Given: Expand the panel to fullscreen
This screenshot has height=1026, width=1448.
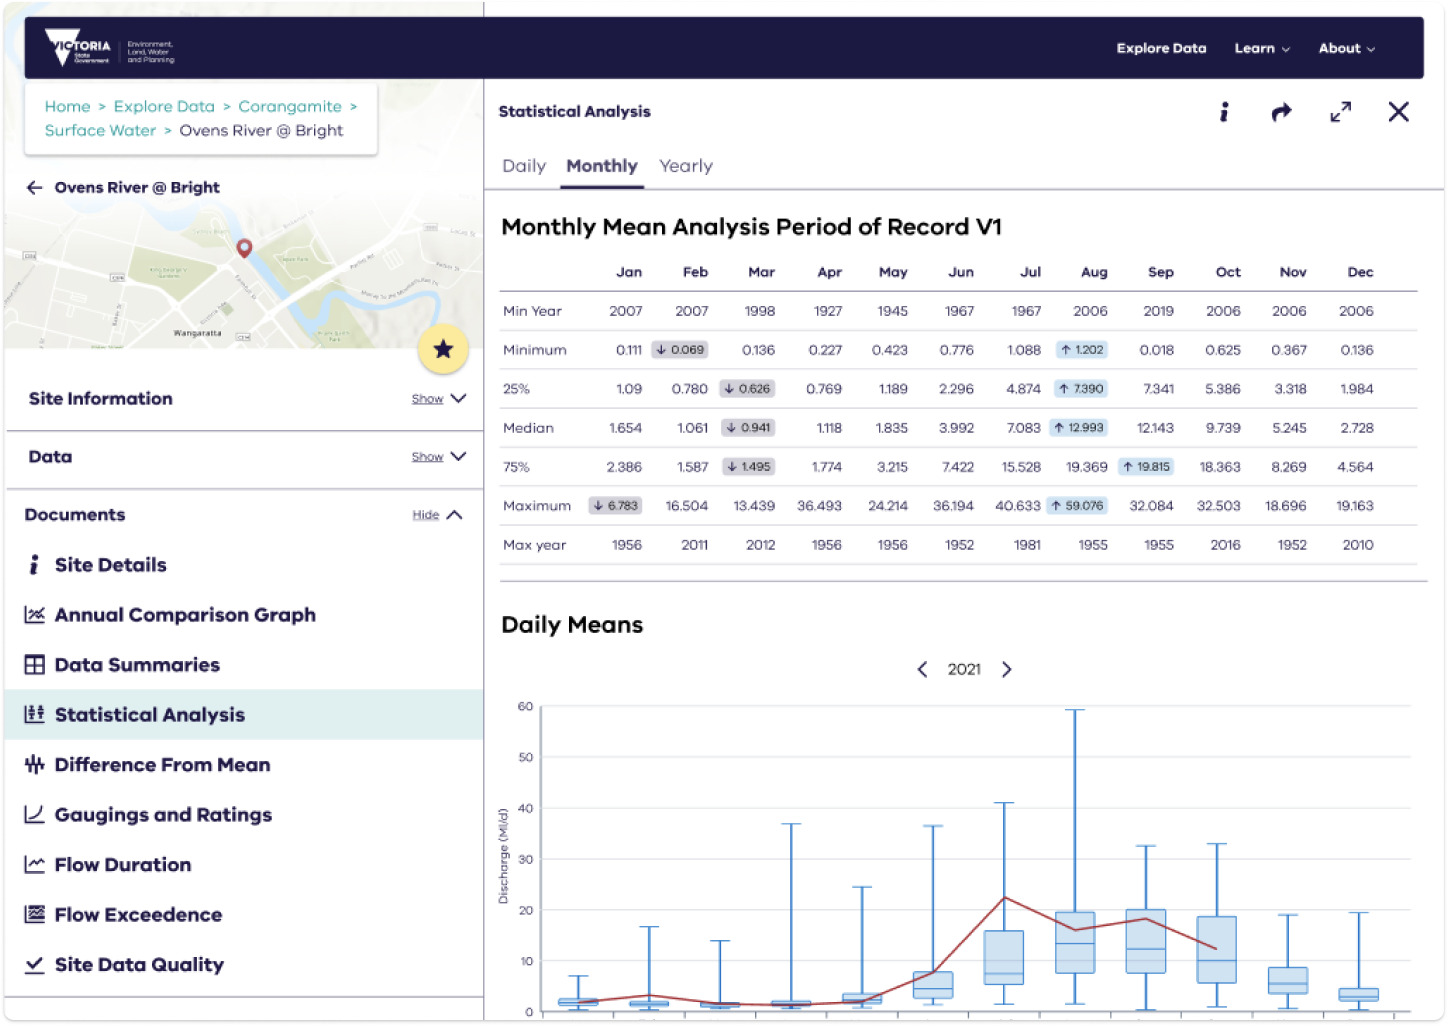Looking at the screenshot, I should pos(1340,112).
